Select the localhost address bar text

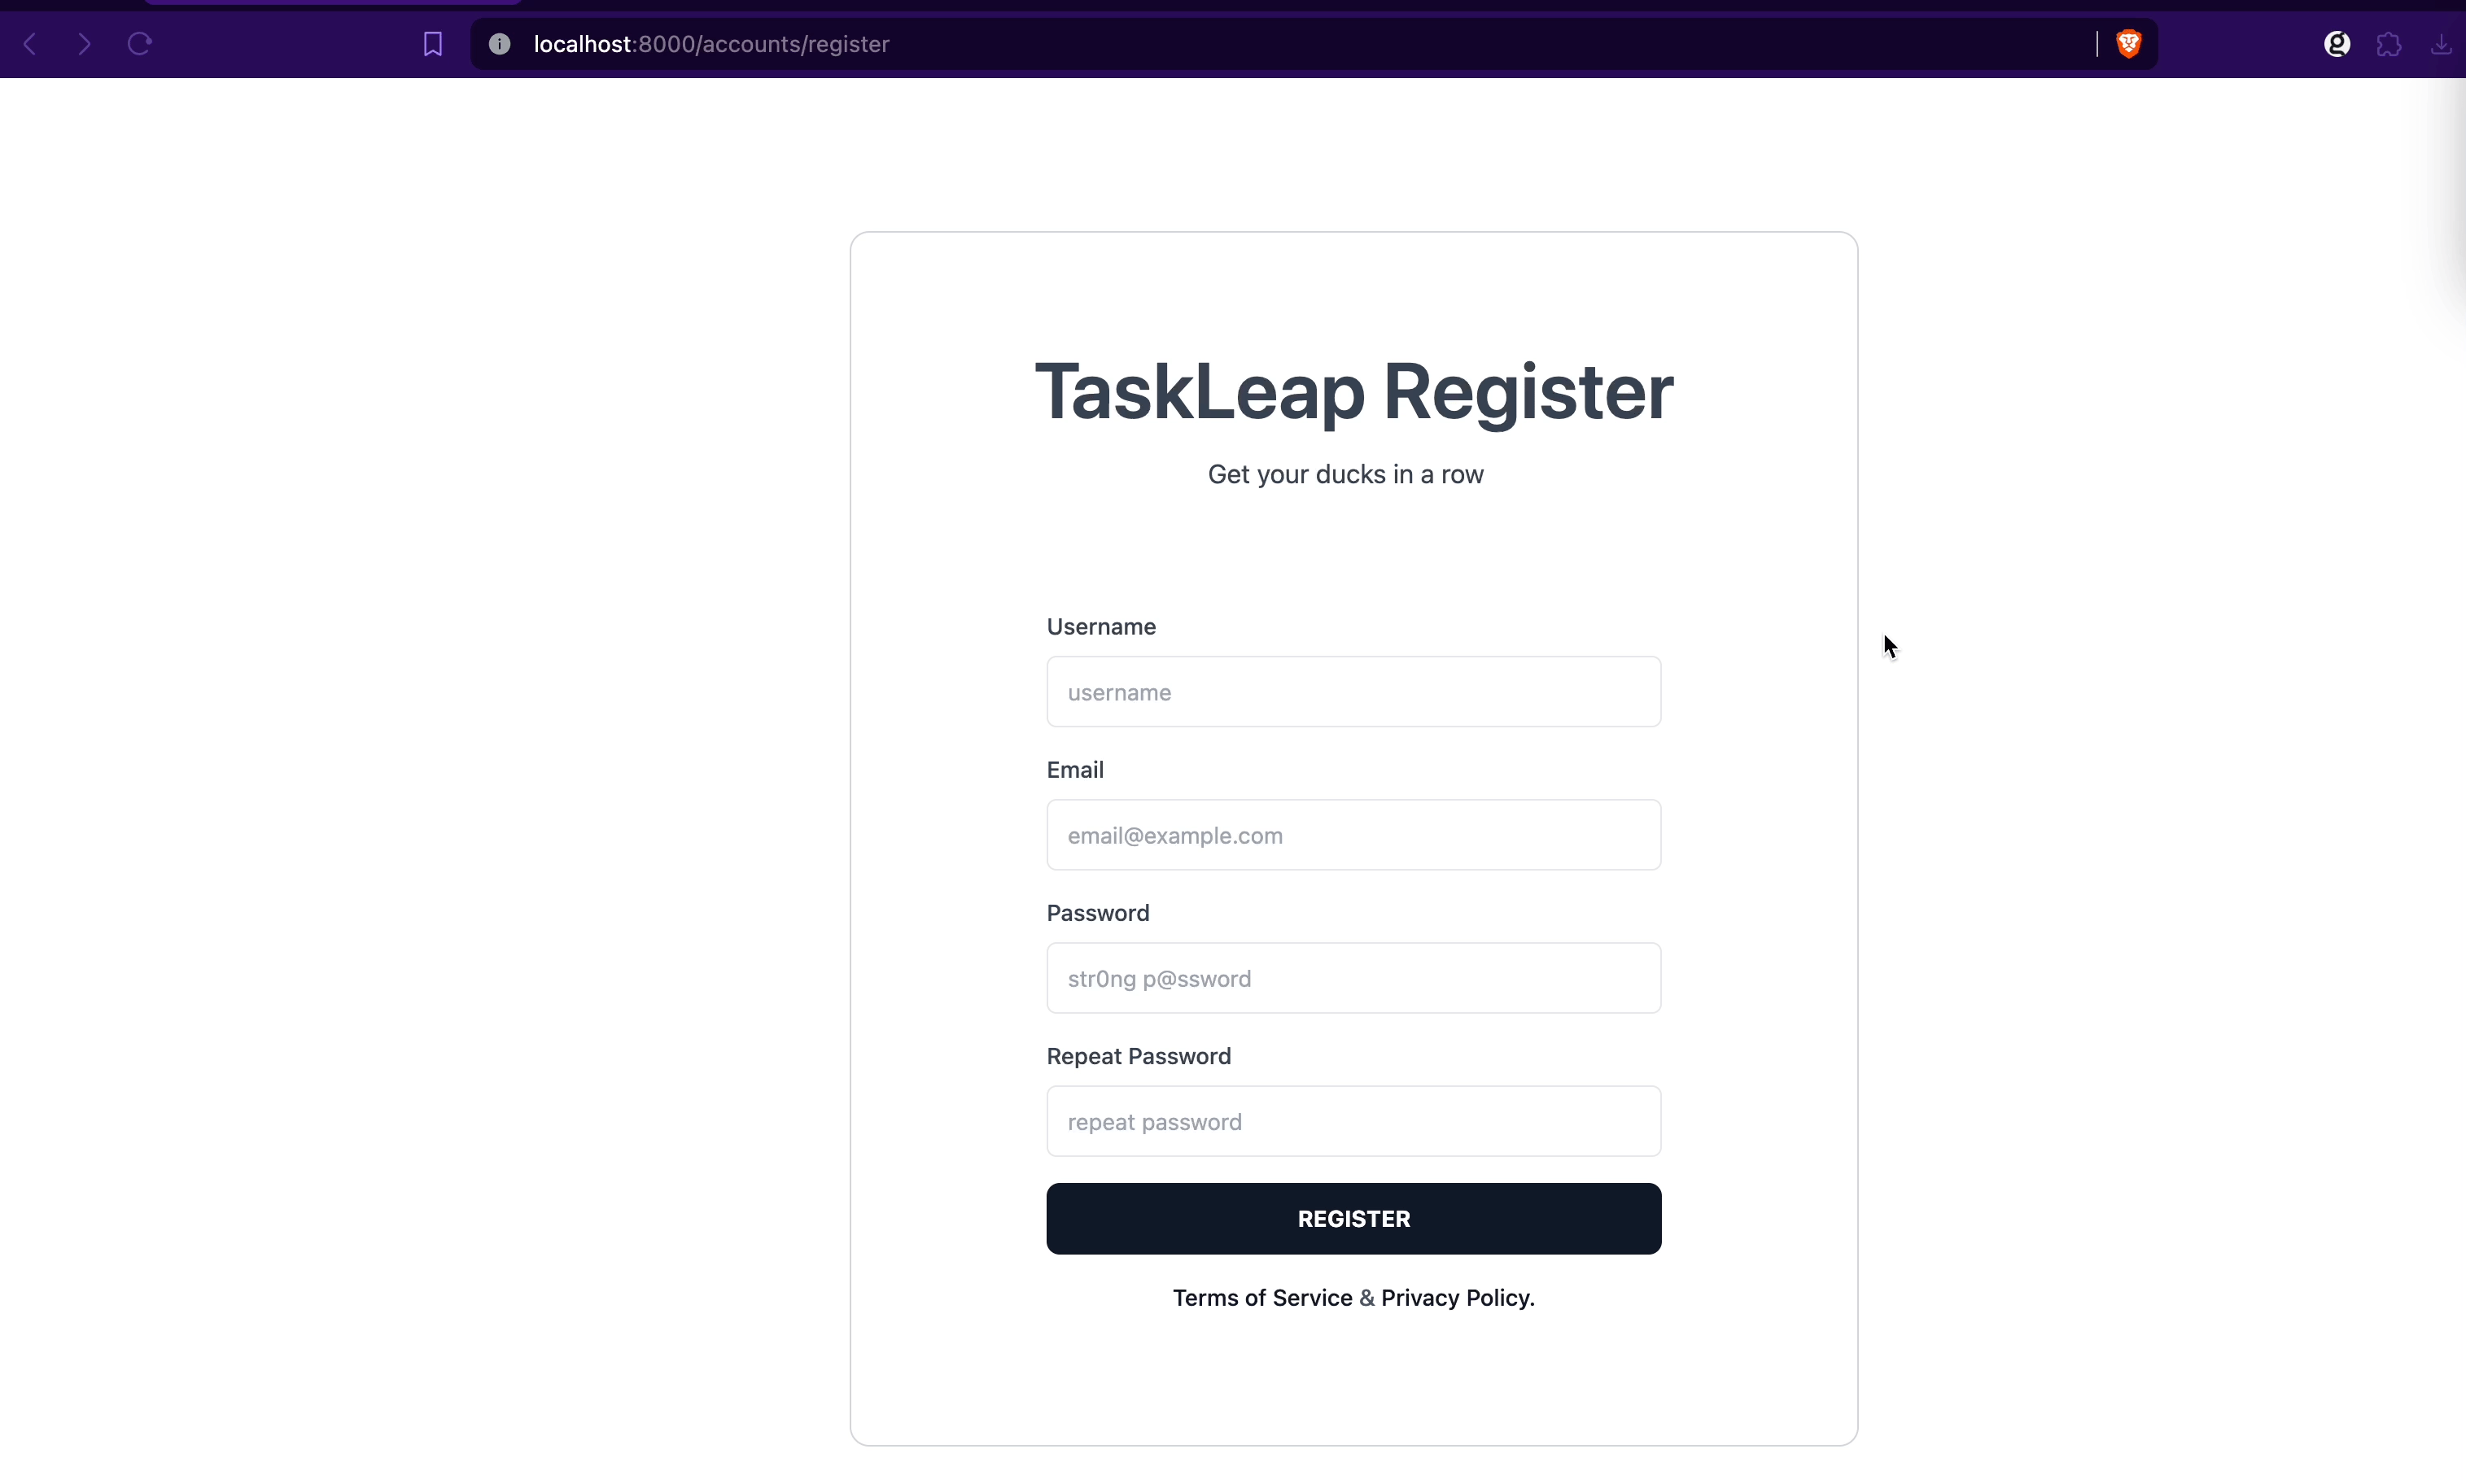710,44
